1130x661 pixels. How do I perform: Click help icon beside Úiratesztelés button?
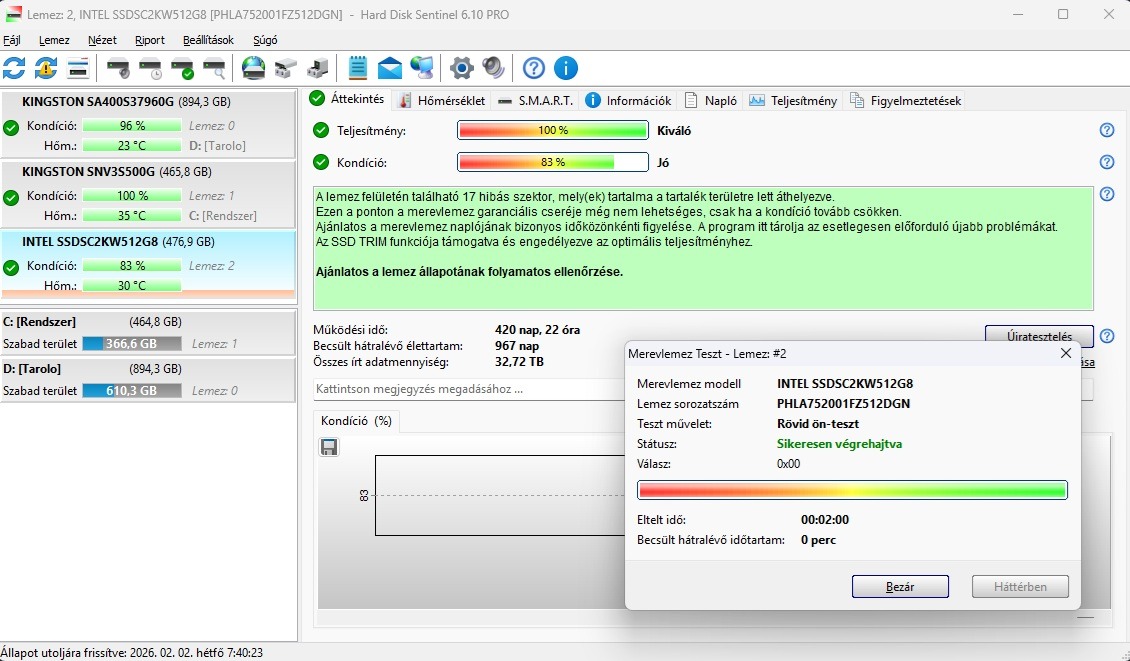(1107, 336)
